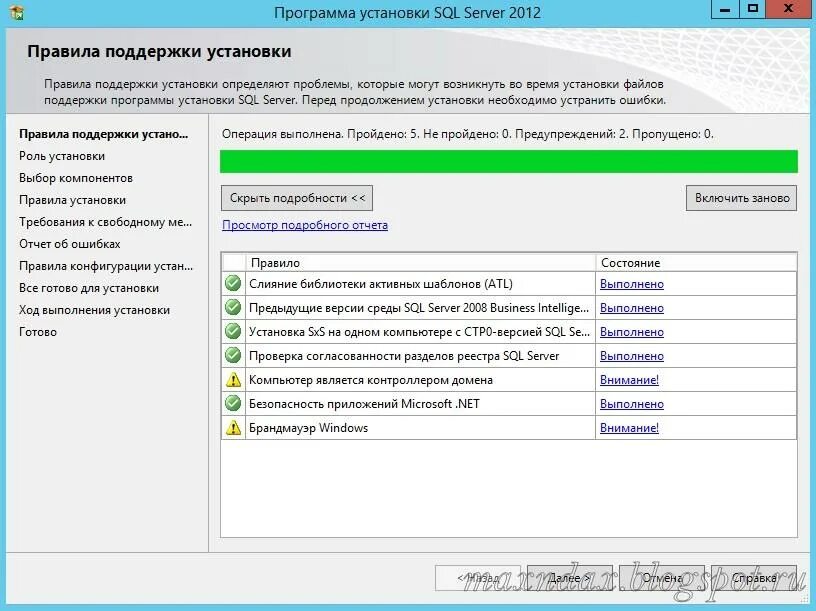
Task: Open Просмотр подробного отчета link
Action: (x=305, y=225)
